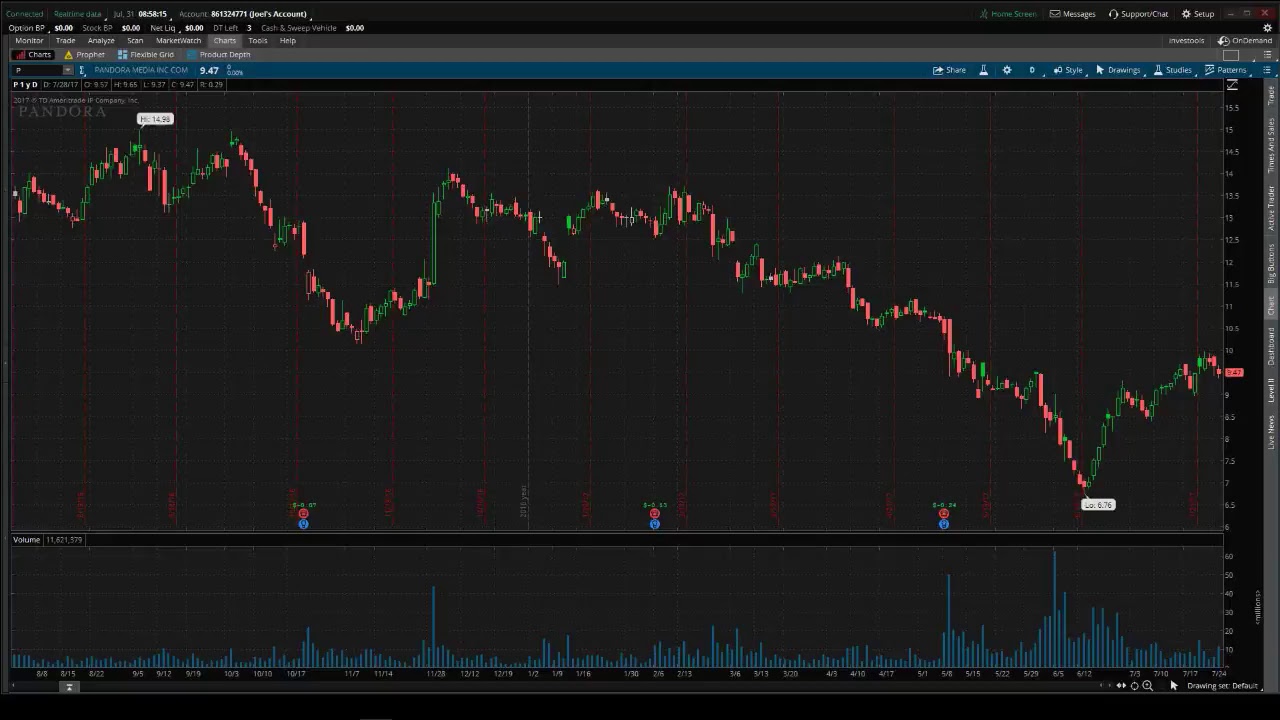Open the Studies dropdown
Viewport: 1280px width, 720px height.
1173,70
